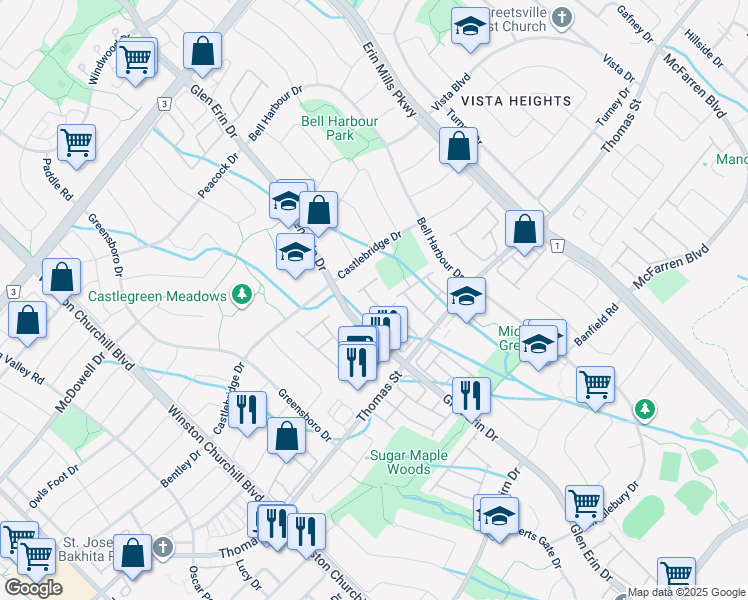The image size is (748, 600).
Task: Click the Bell Harbour Park label
Action: [341, 127]
